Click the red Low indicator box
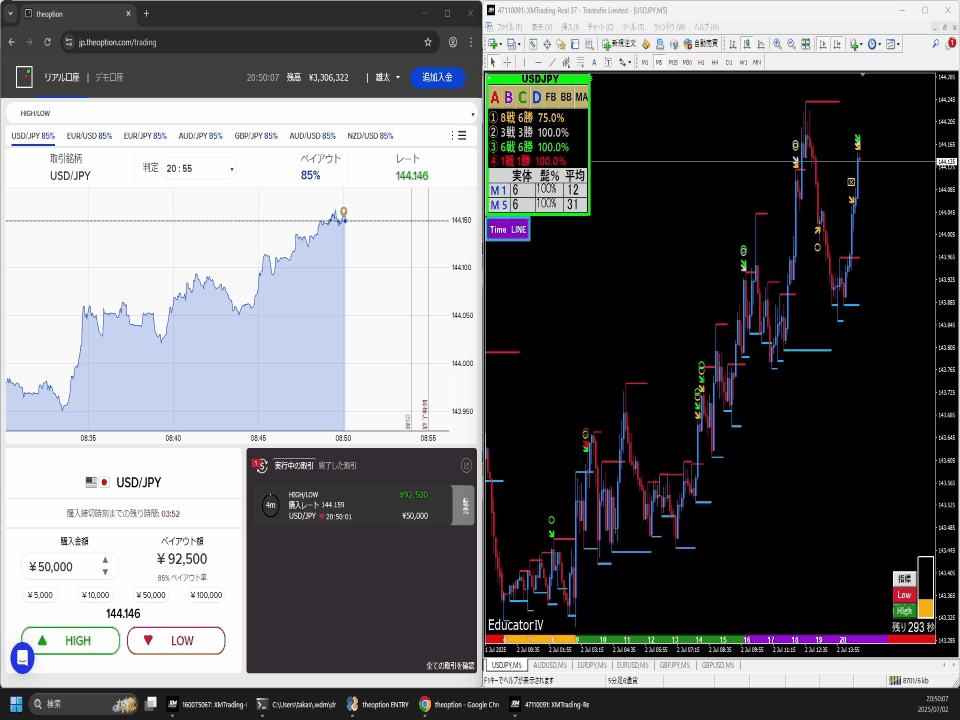Viewport: 960px width, 720px height. (x=904, y=594)
